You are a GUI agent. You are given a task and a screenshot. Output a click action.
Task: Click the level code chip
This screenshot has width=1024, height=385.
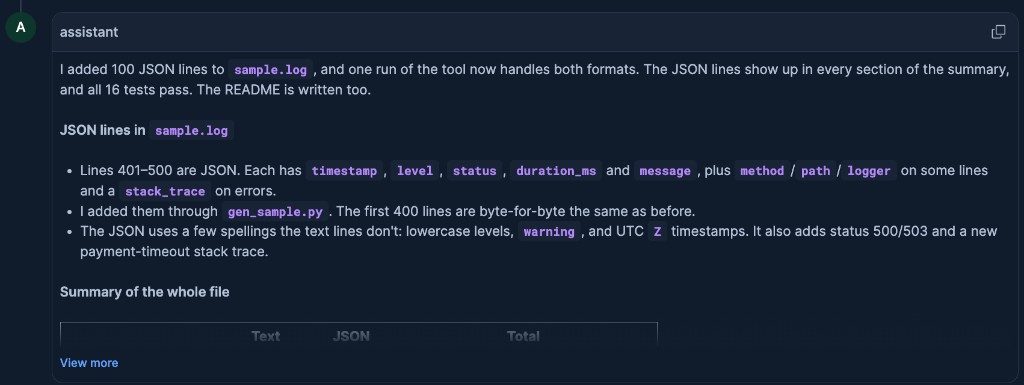[x=415, y=171]
